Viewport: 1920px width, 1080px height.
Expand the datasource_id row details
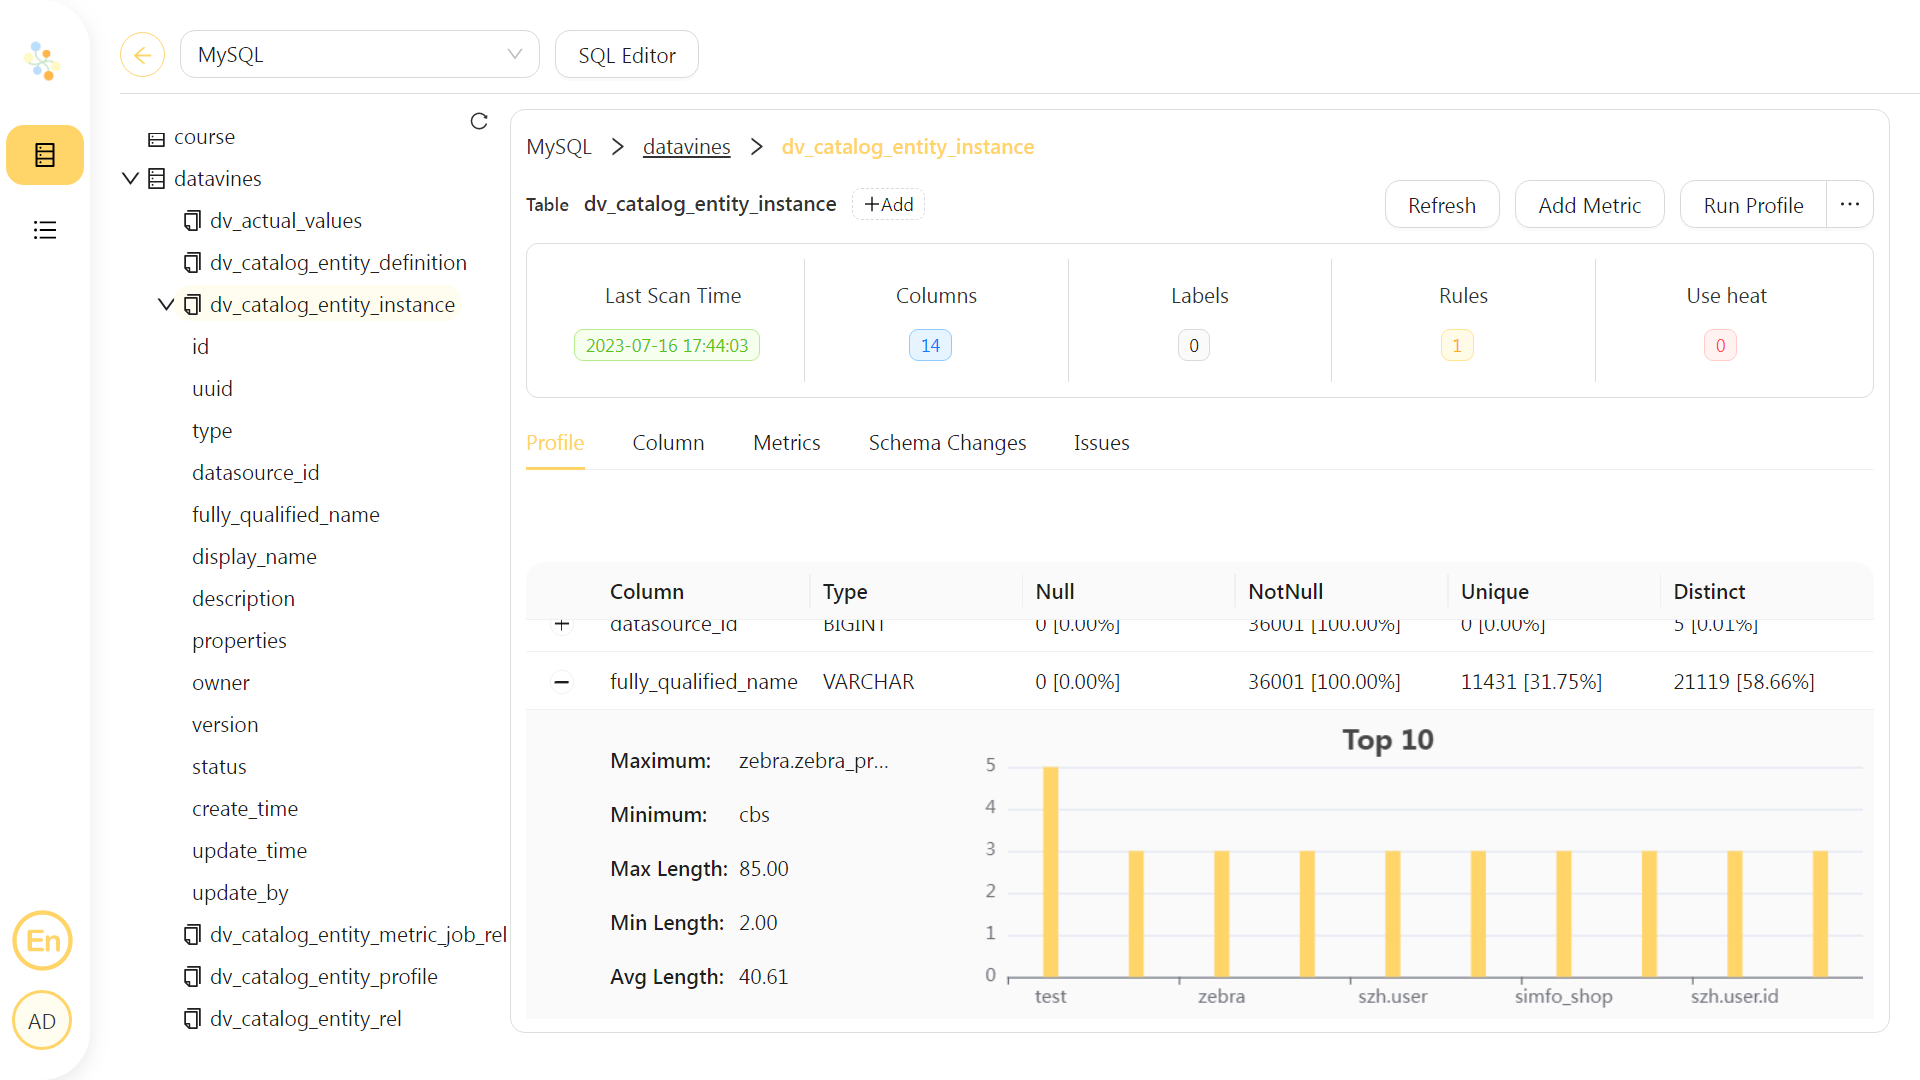pyautogui.click(x=562, y=626)
